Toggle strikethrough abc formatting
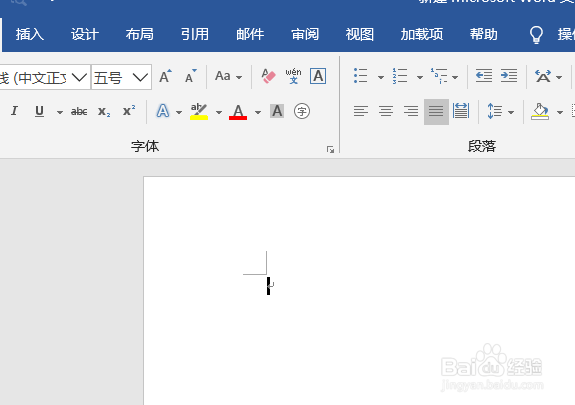The image size is (575, 405). [x=79, y=111]
